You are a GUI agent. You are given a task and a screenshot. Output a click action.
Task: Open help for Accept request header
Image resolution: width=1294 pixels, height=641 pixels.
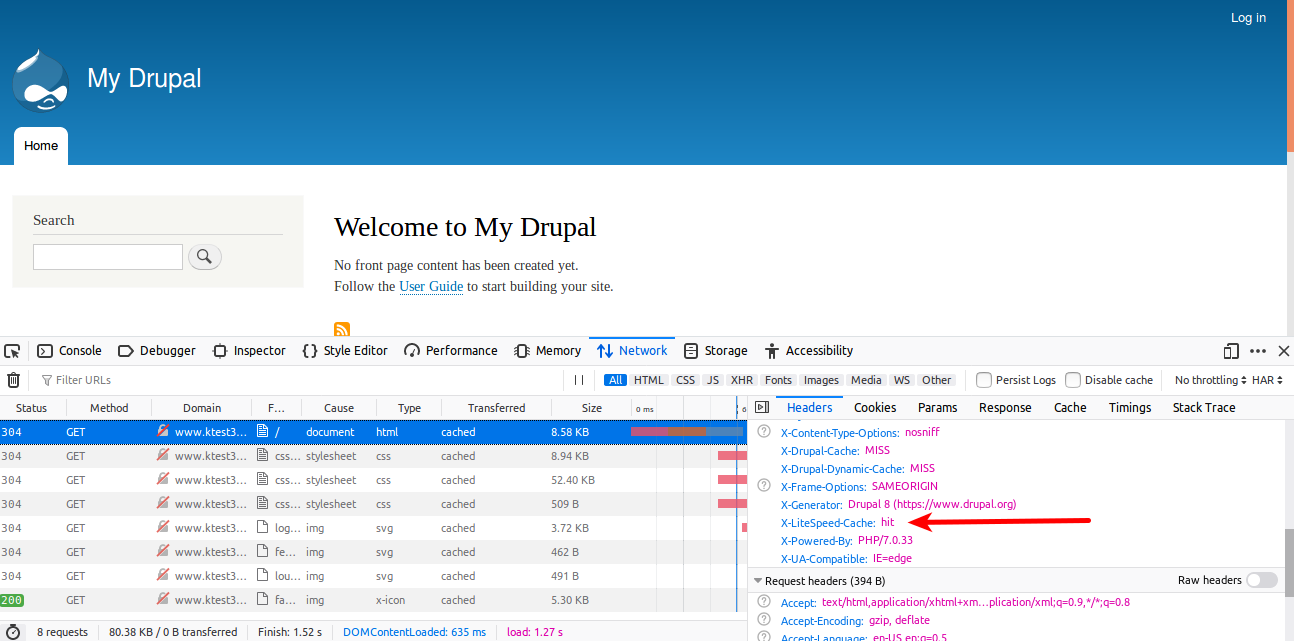click(x=764, y=602)
